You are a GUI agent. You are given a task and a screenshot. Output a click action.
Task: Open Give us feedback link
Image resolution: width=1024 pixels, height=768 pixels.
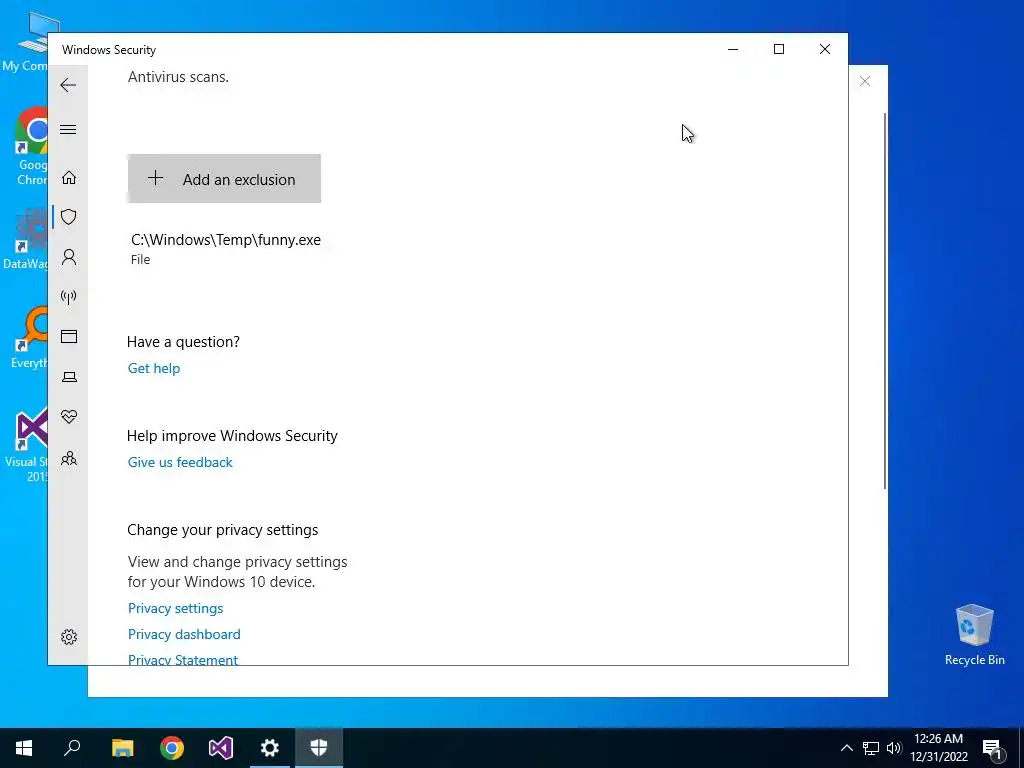[x=180, y=462]
